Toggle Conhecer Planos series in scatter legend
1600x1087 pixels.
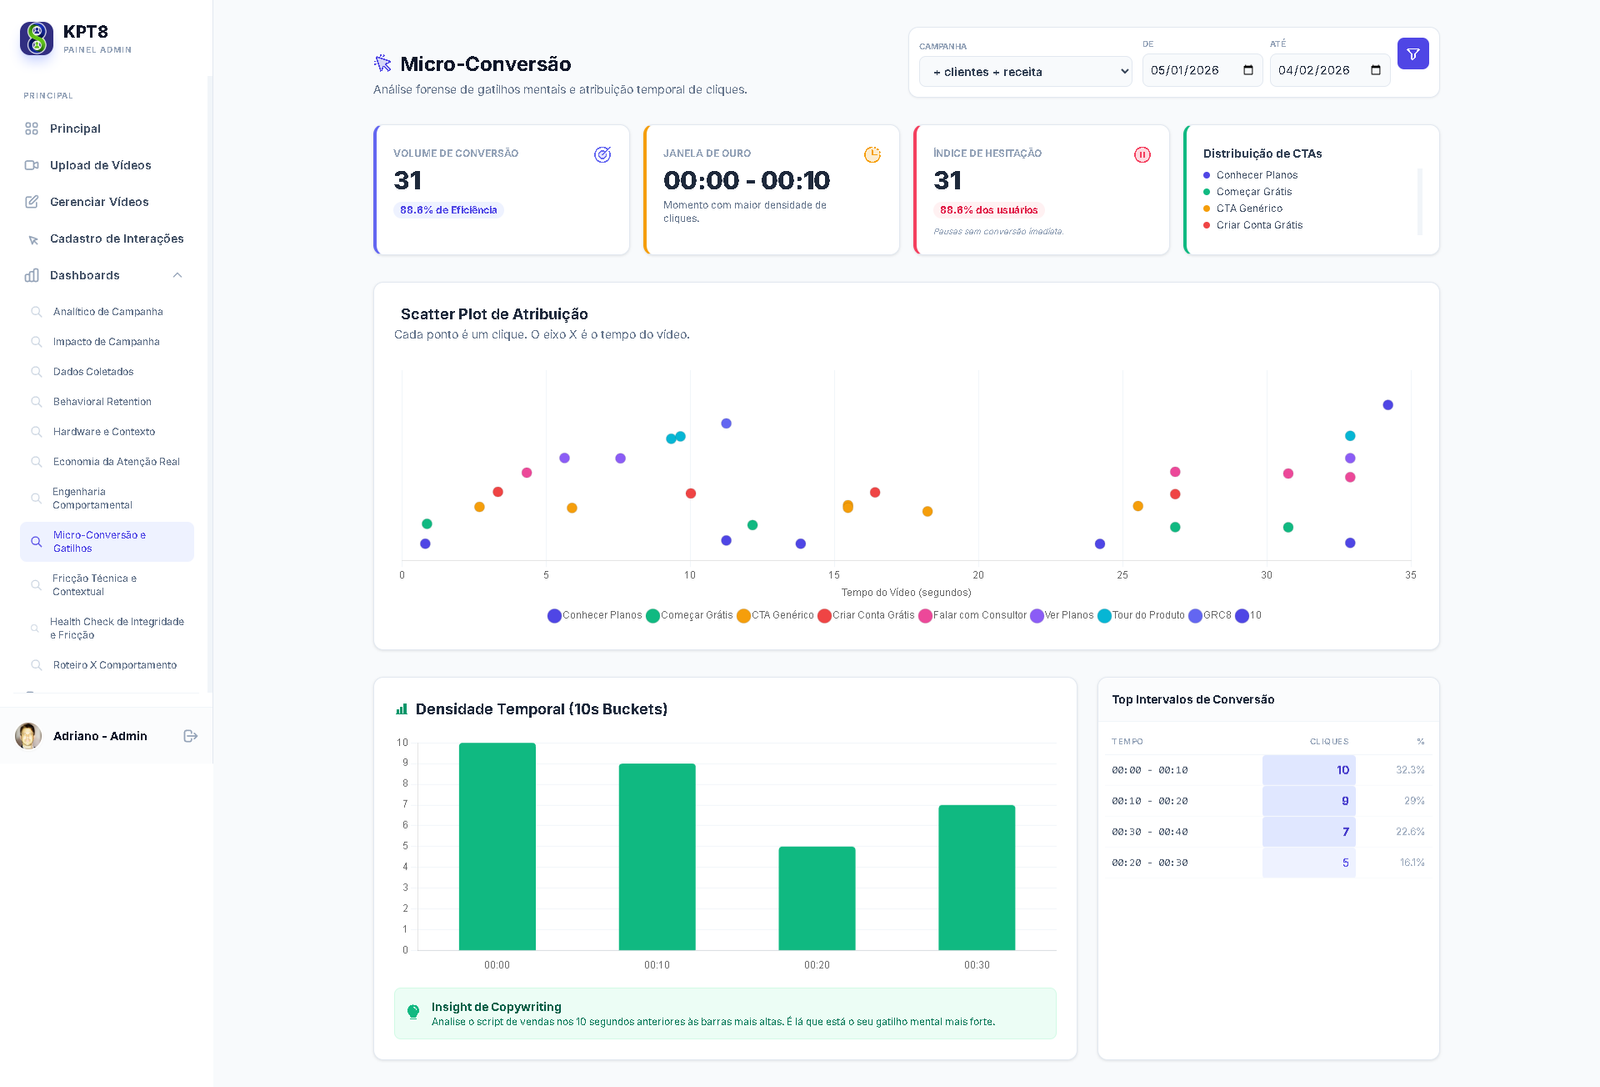tap(595, 616)
